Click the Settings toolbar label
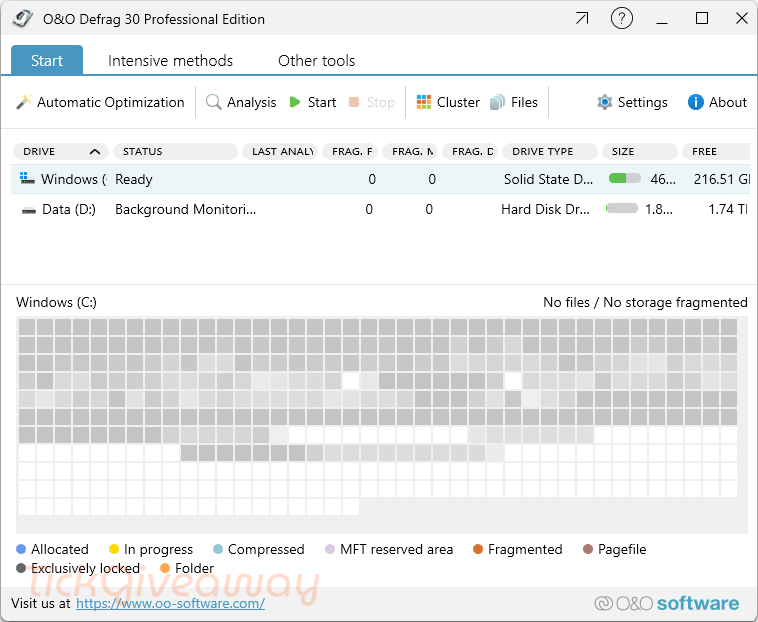This screenshot has height=622, width=758. click(x=642, y=102)
